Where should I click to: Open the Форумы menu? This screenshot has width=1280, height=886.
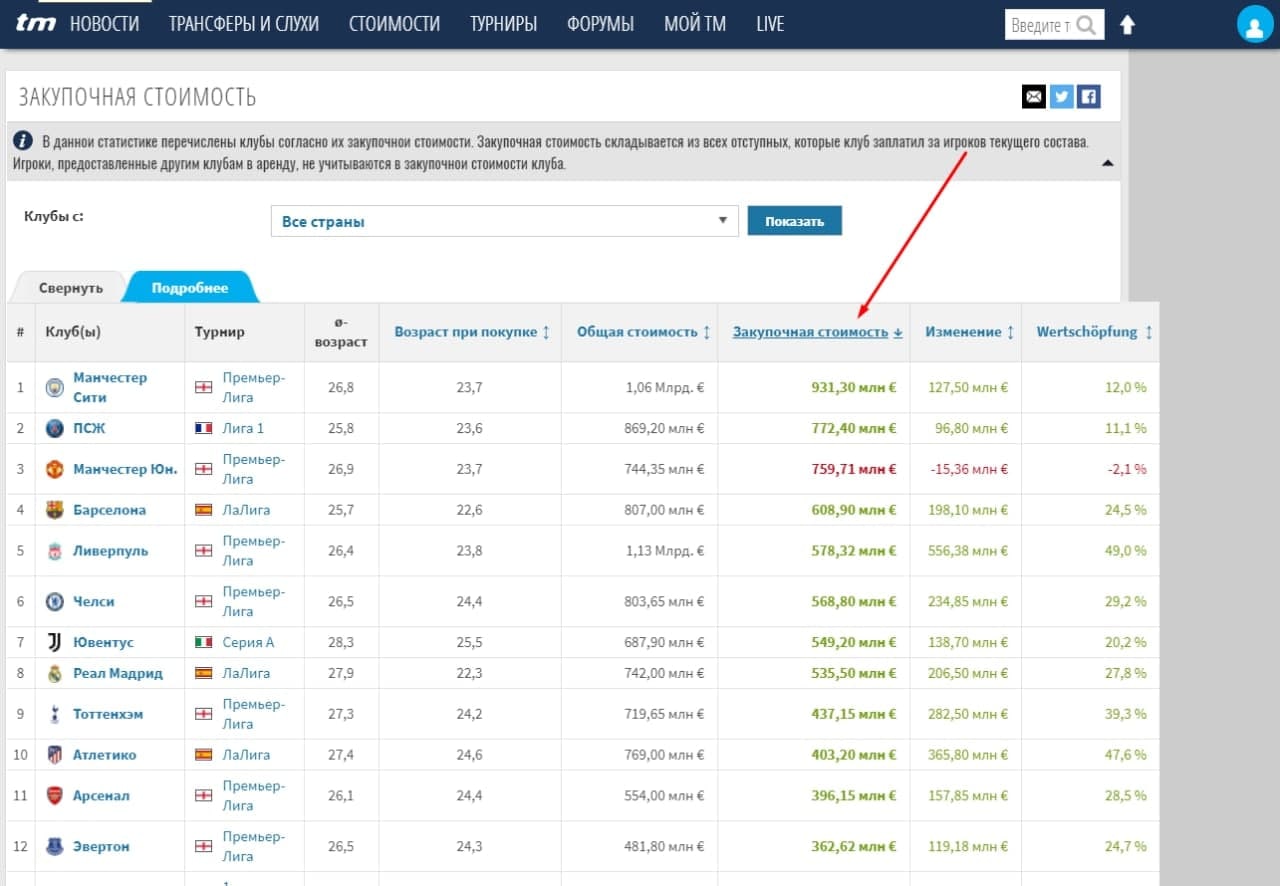point(600,24)
